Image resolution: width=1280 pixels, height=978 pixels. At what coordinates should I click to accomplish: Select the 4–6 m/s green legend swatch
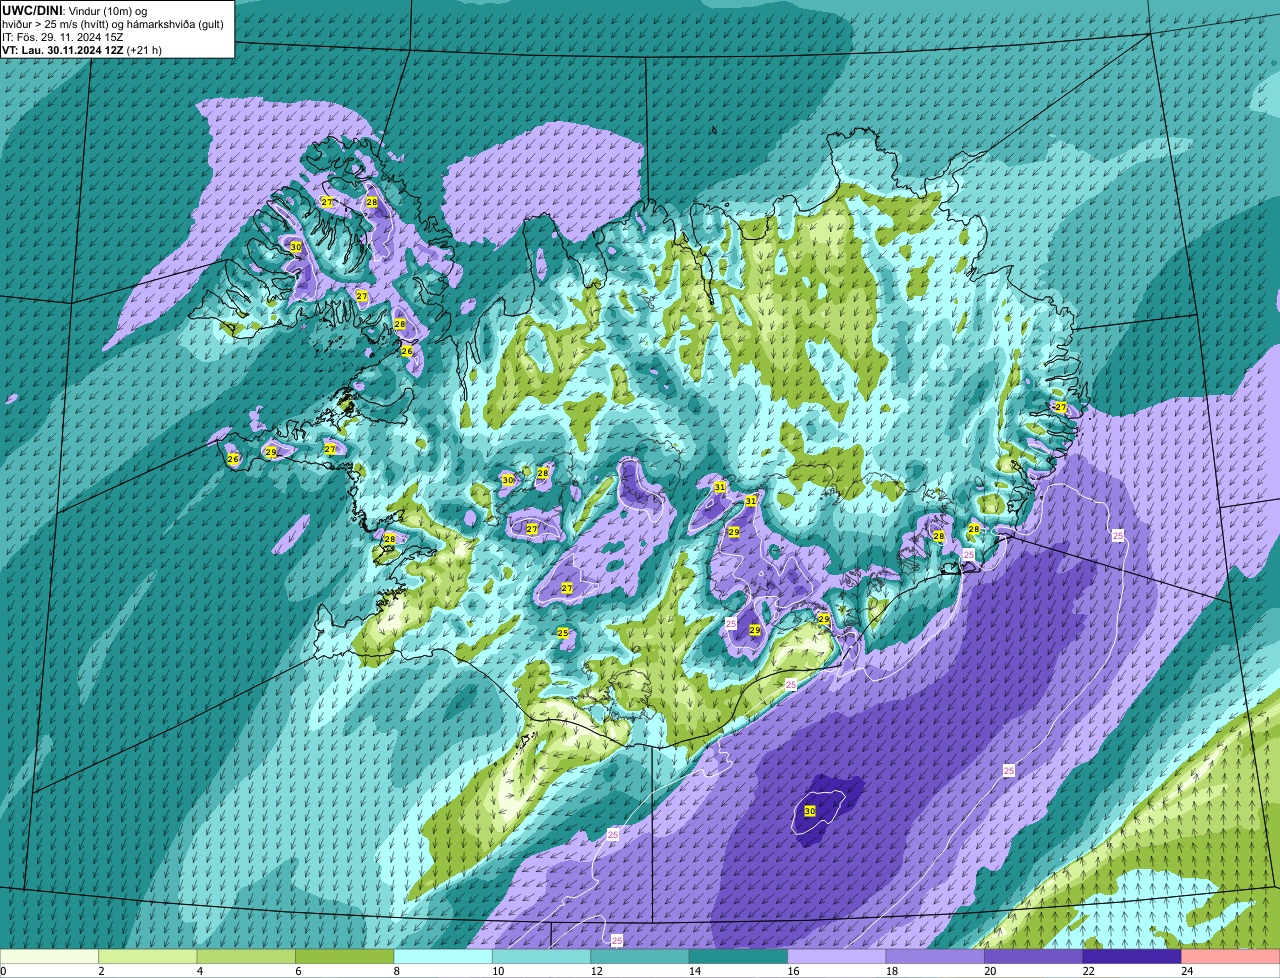[247, 956]
